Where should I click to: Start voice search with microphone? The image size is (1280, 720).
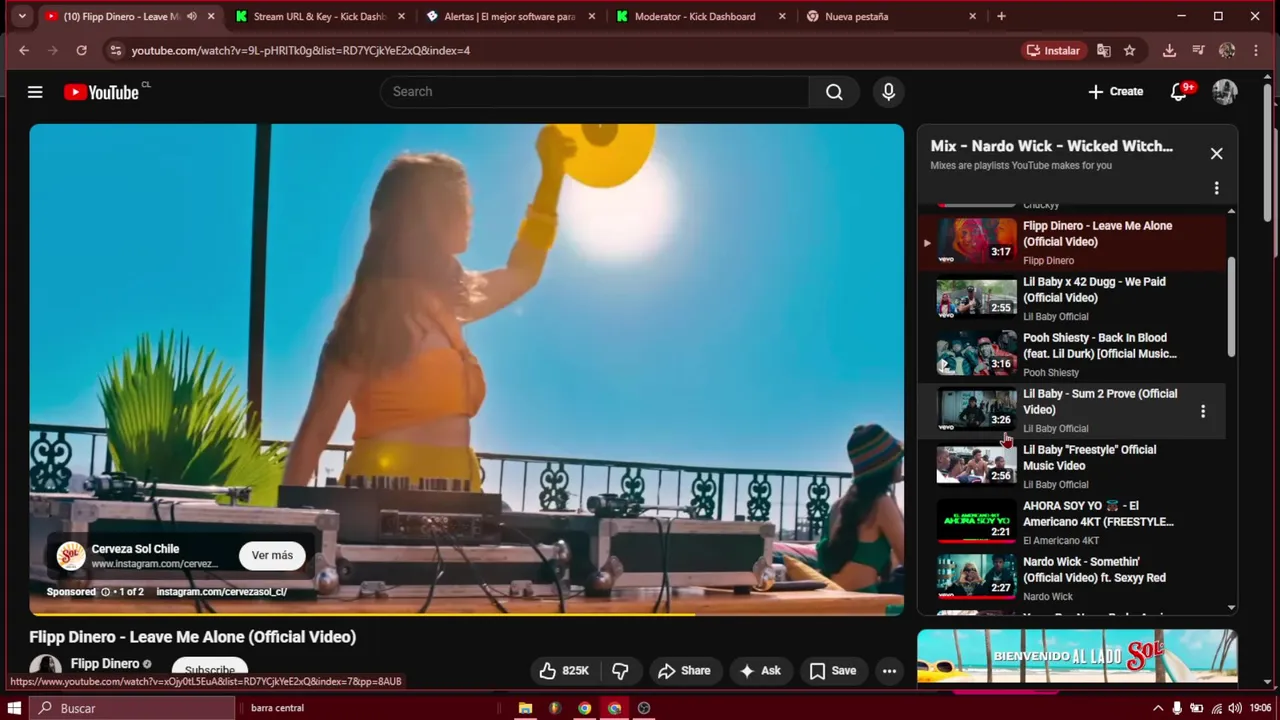888,92
